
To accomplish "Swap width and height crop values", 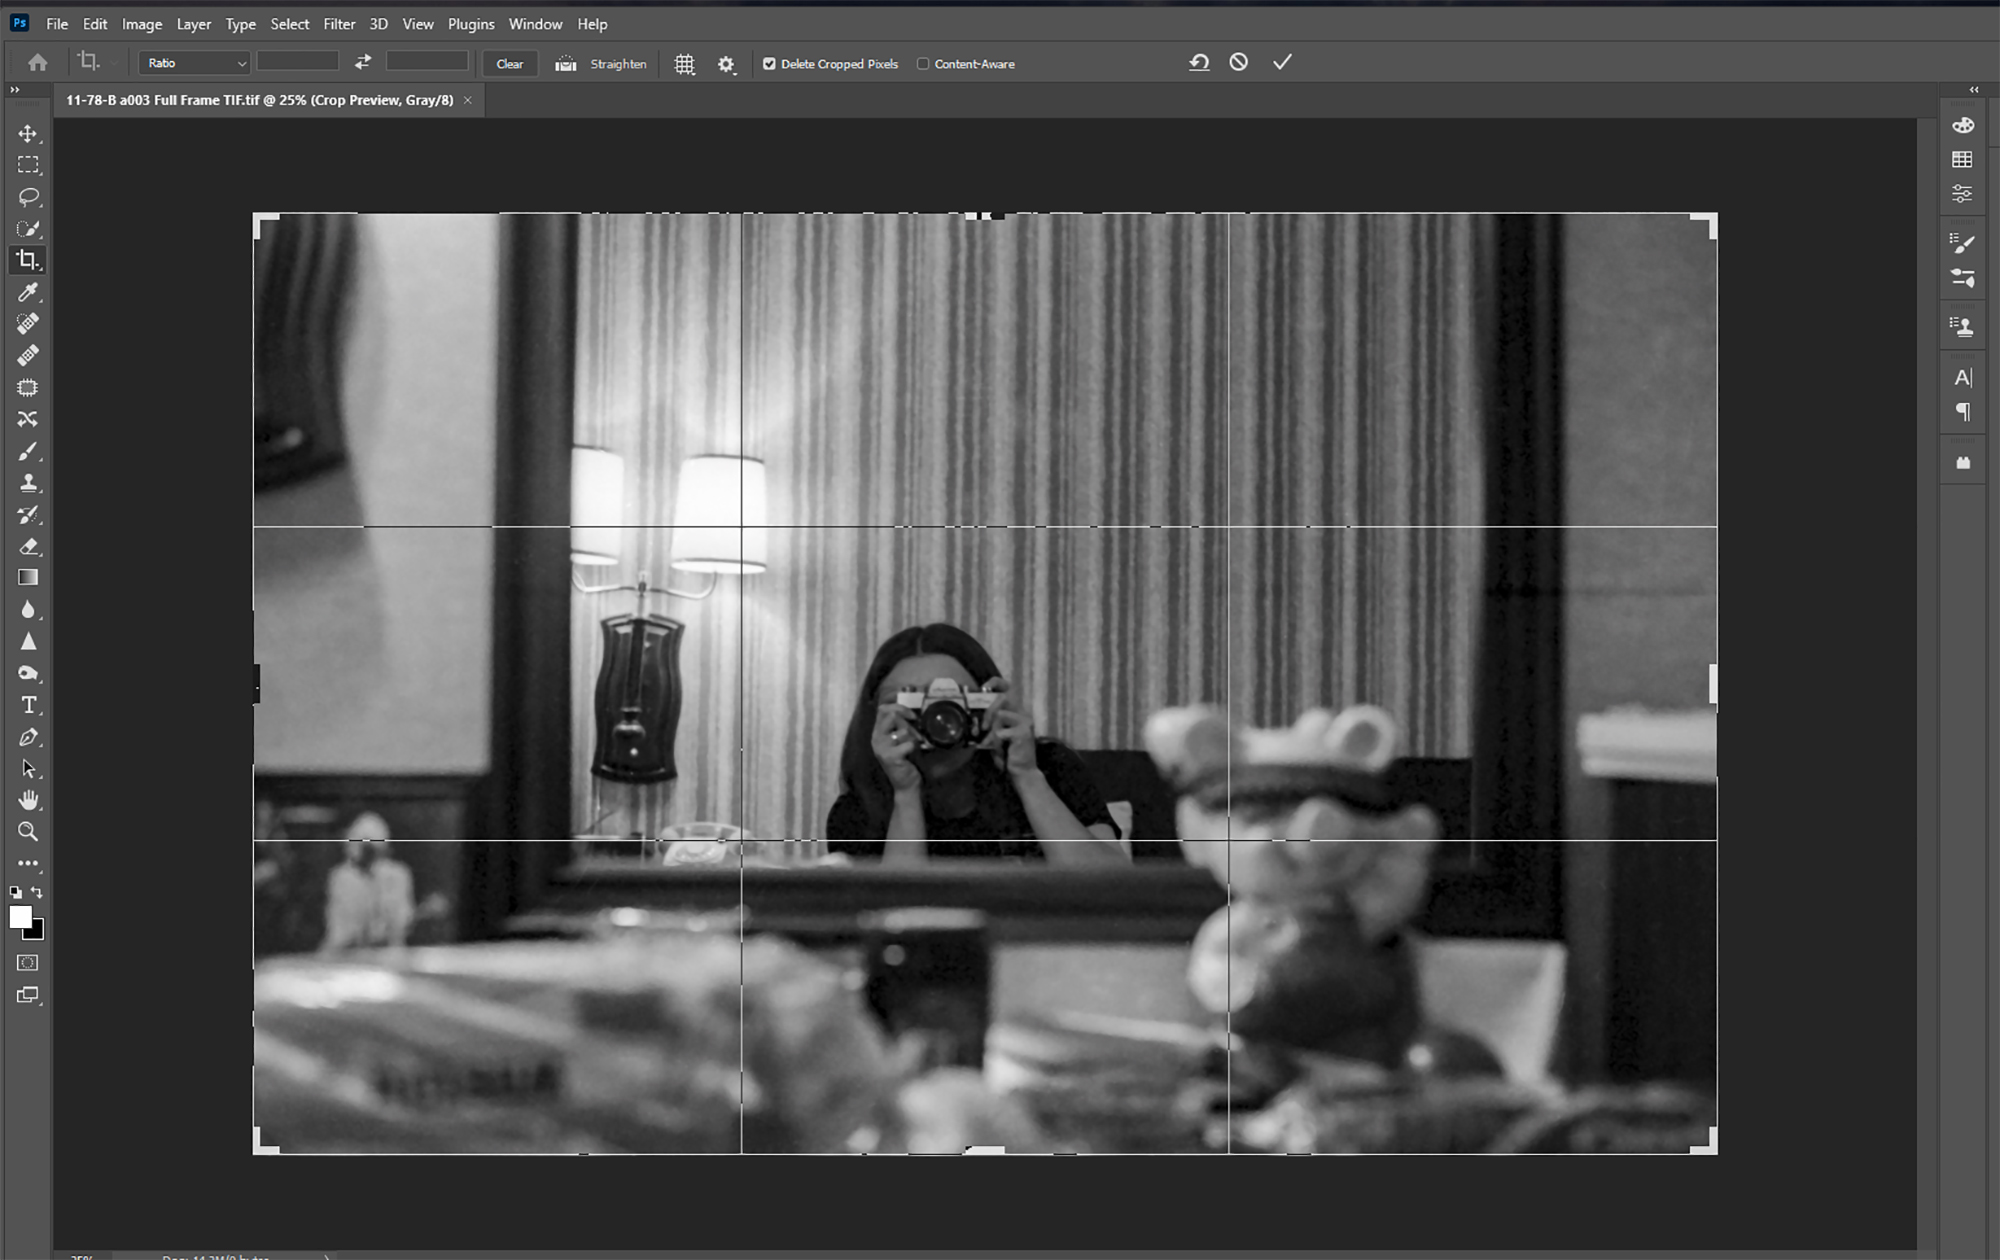I will (x=363, y=62).
